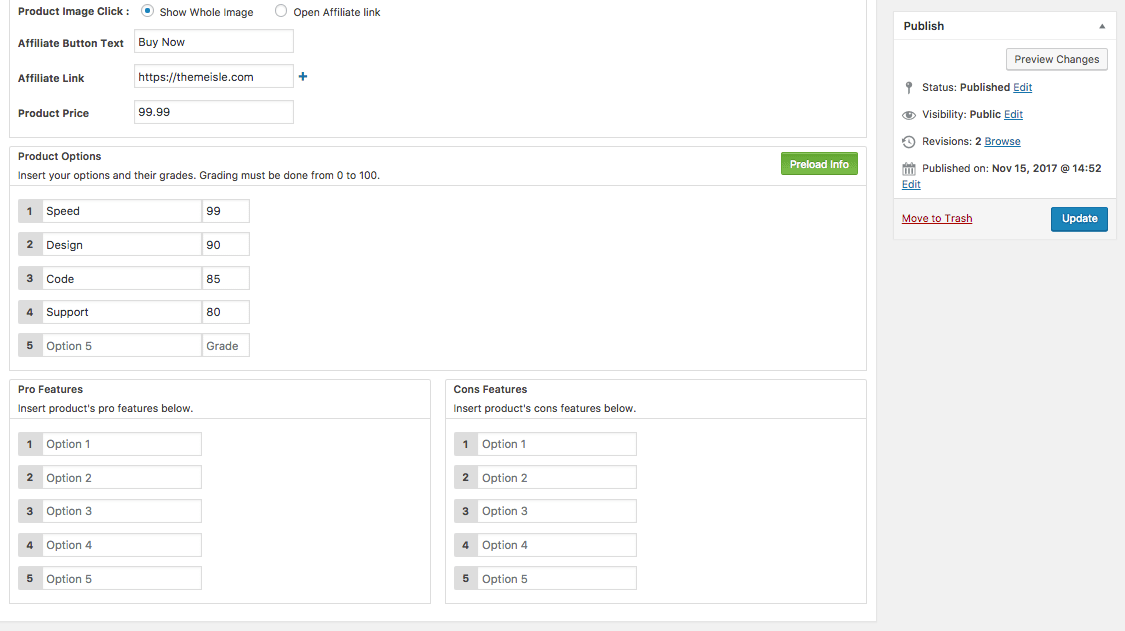Click Cons Features Option 3 field
Viewport: 1125px width, 631px height.
[x=557, y=511]
